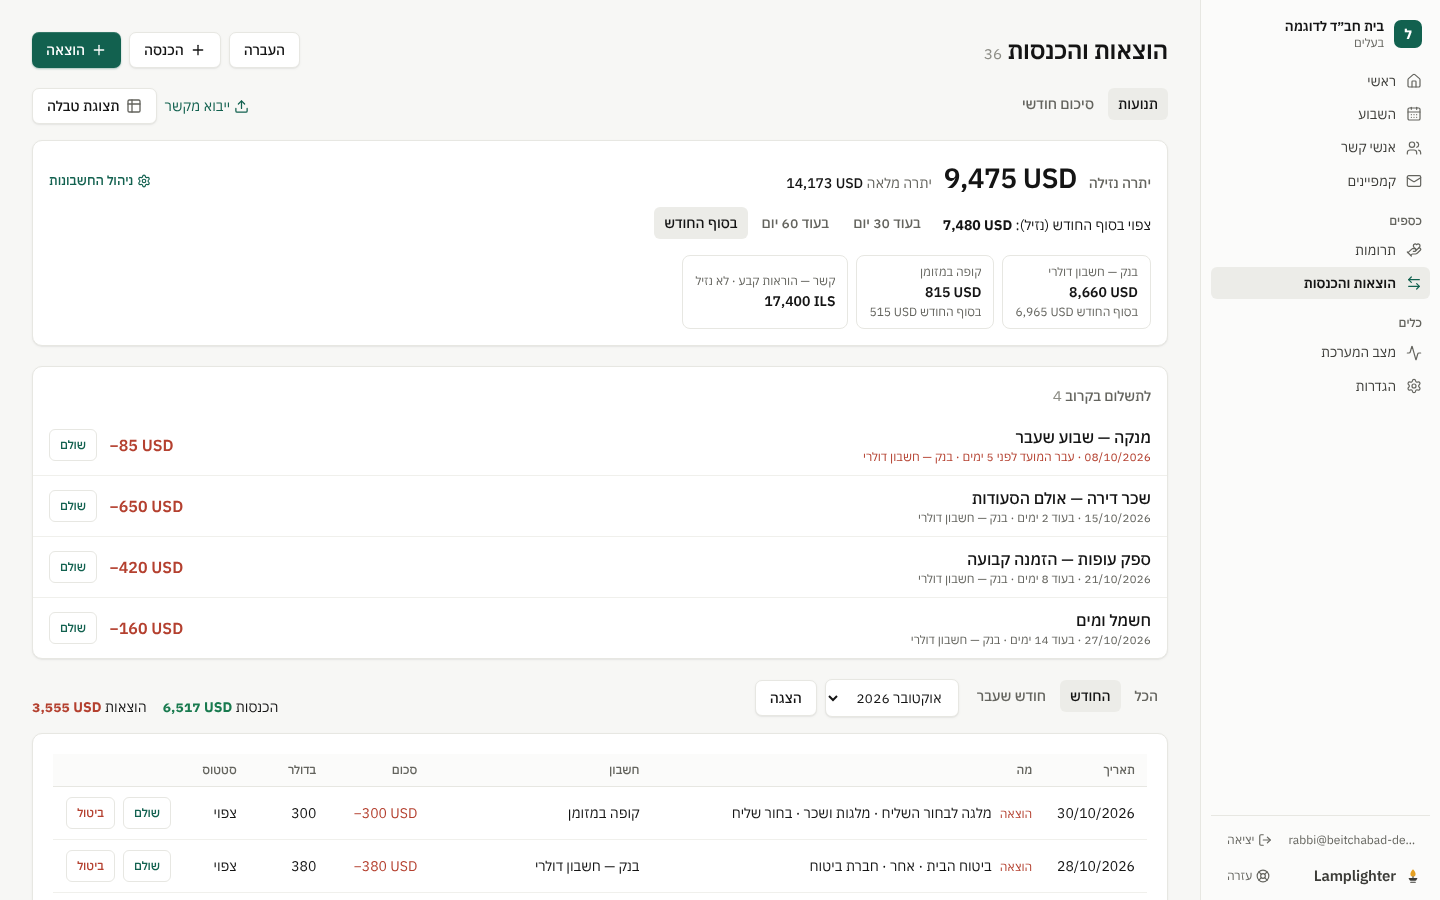Switch to the סיכום חודשי tab
Screen dimensions: 1440x900
pyautogui.click(x=1058, y=104)
